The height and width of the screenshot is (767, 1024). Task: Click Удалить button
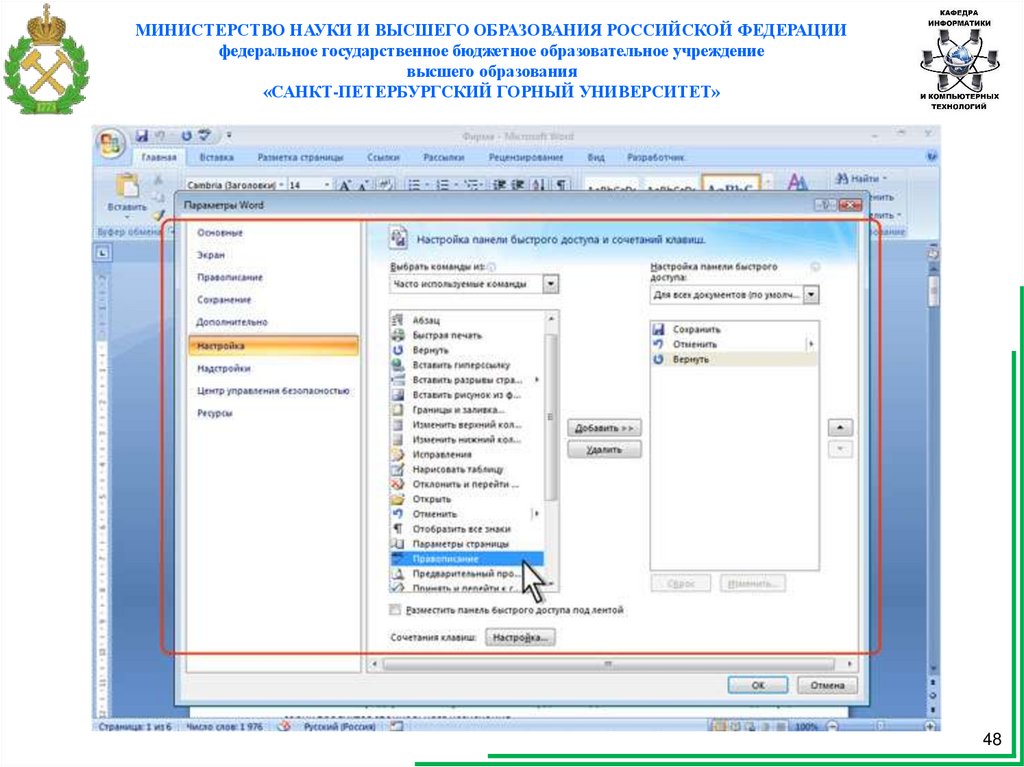(604, 449)
